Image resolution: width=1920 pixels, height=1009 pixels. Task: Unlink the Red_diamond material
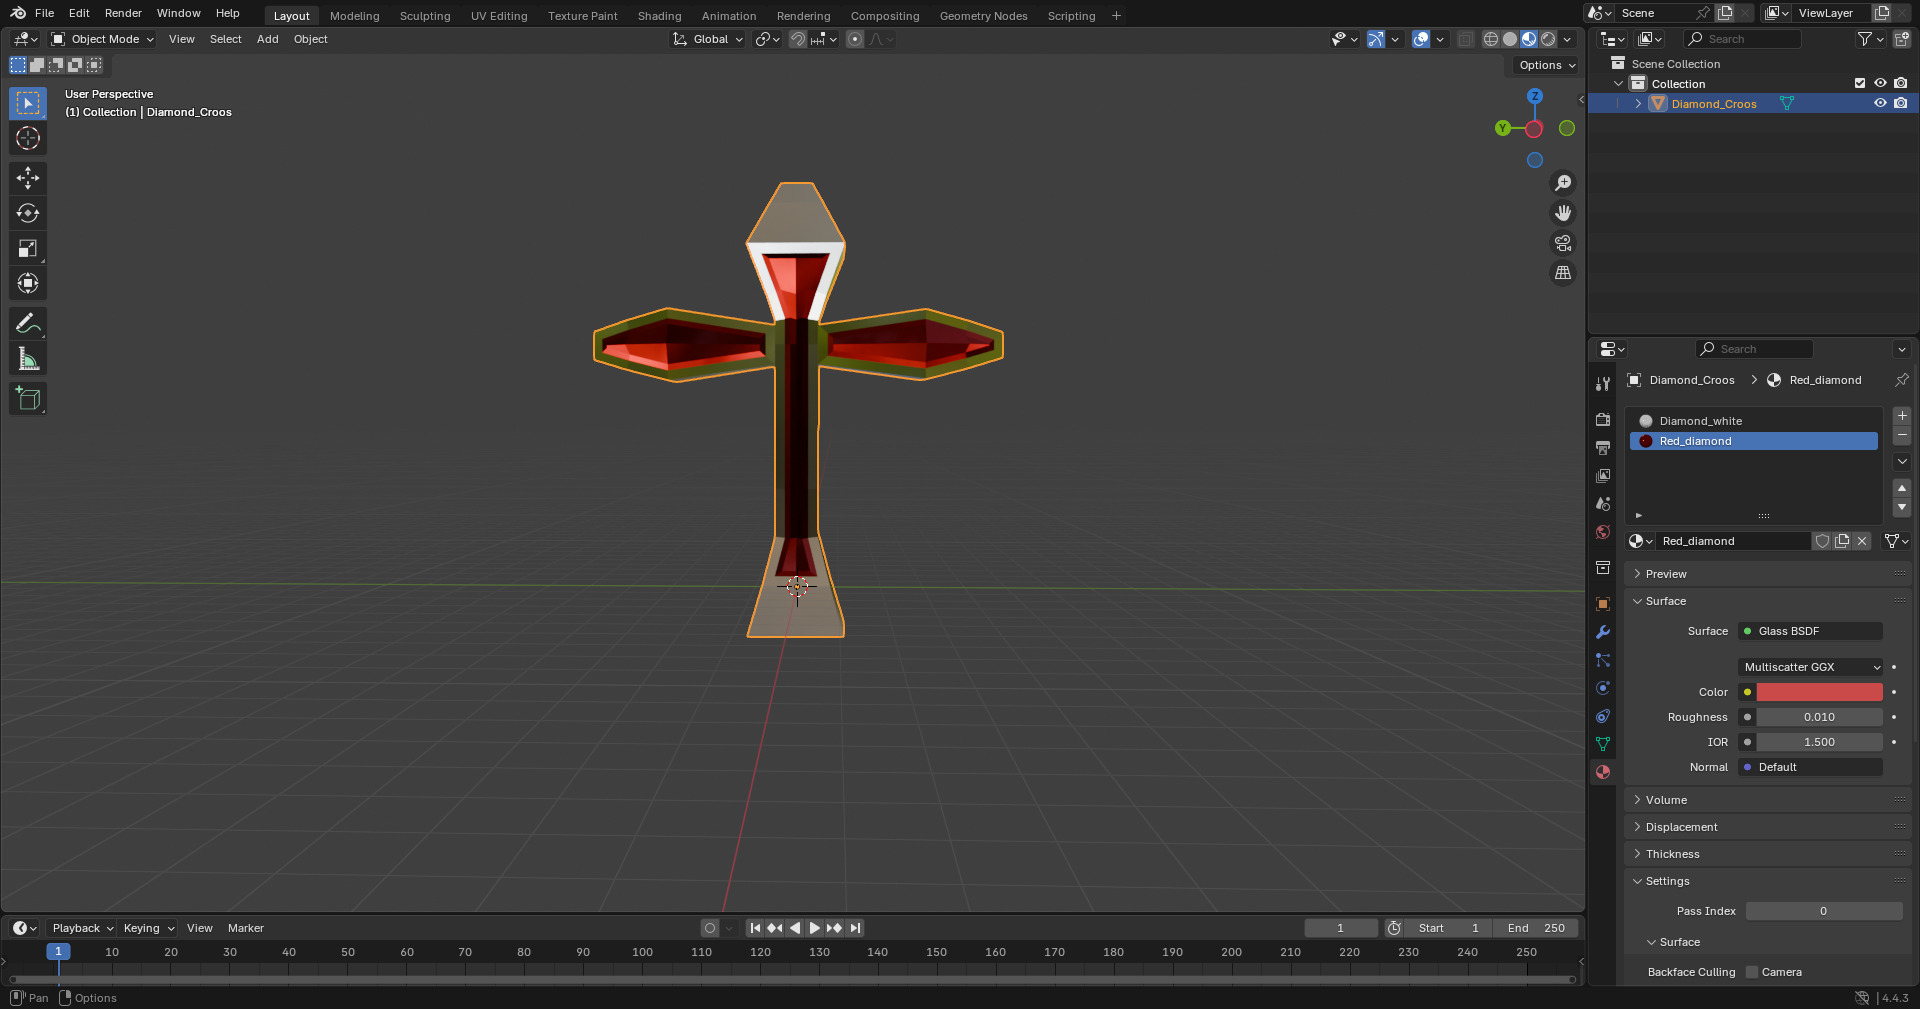[x=1862, y=541]
